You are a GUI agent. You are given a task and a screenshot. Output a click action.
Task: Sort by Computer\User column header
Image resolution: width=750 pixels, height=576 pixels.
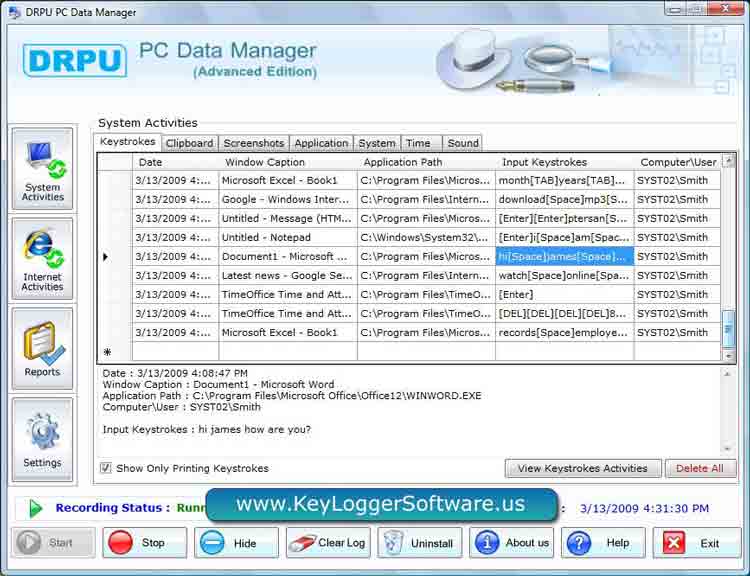click(x=678, y=162)
